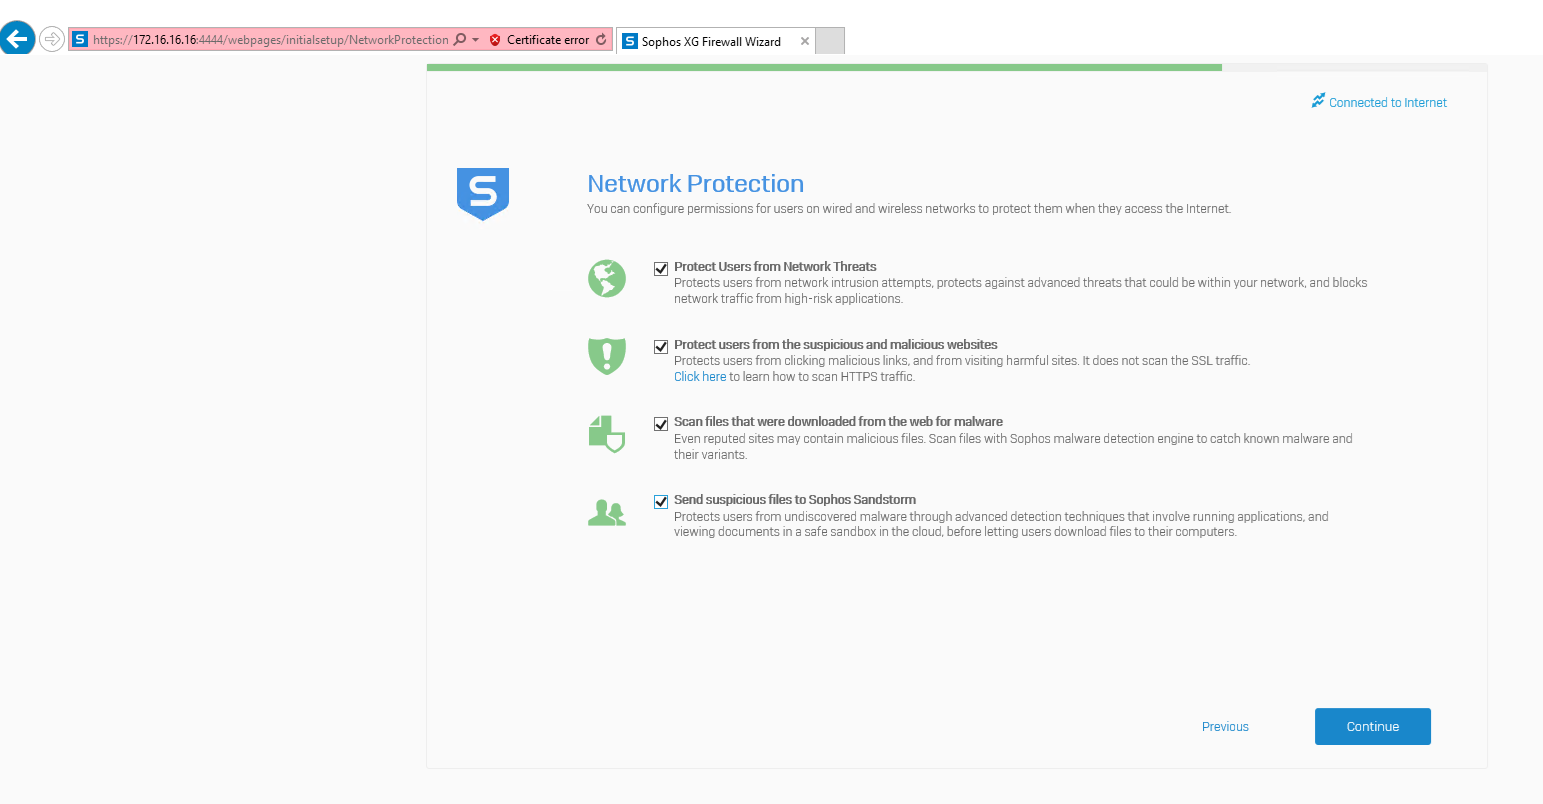This screenshot has height=804, width=1543.
Task: Click the file scan shield icon
Action: (607, 434)
